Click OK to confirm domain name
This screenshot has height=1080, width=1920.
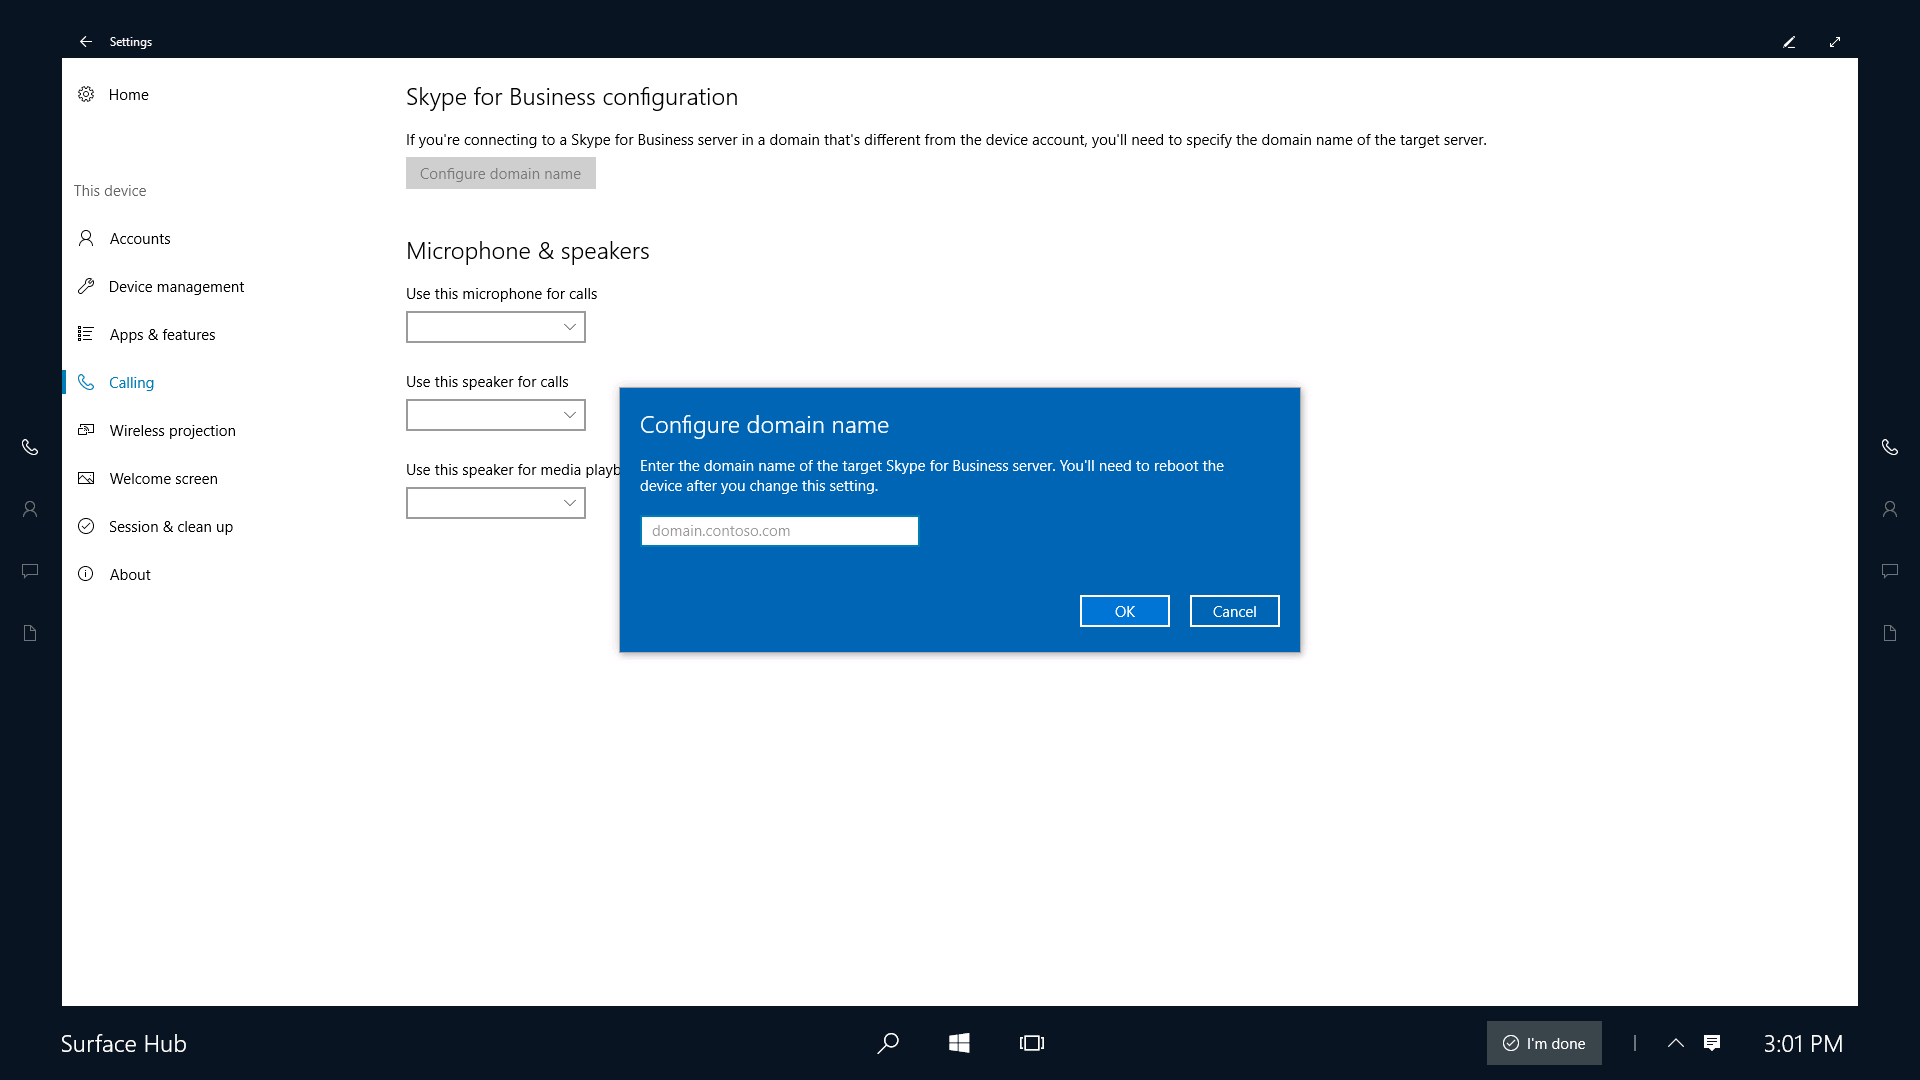coord(1125,611)
